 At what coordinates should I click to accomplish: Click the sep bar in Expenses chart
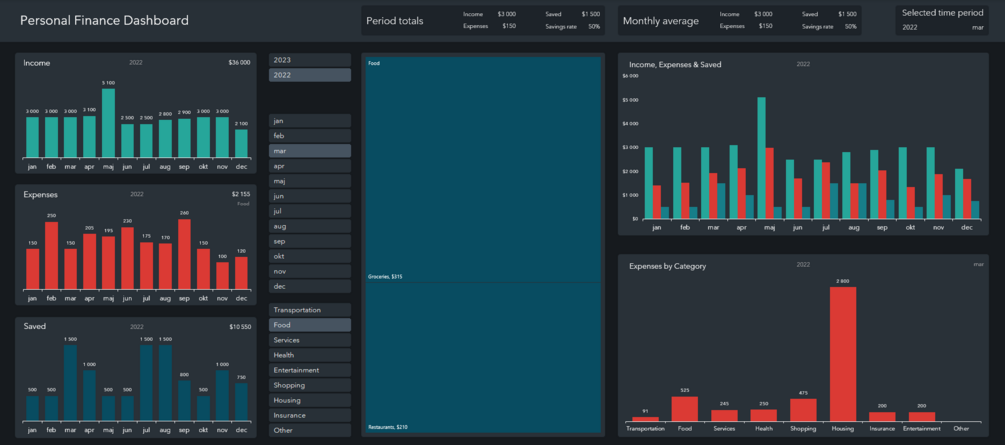pyautogui.click(x=185, y=254)
